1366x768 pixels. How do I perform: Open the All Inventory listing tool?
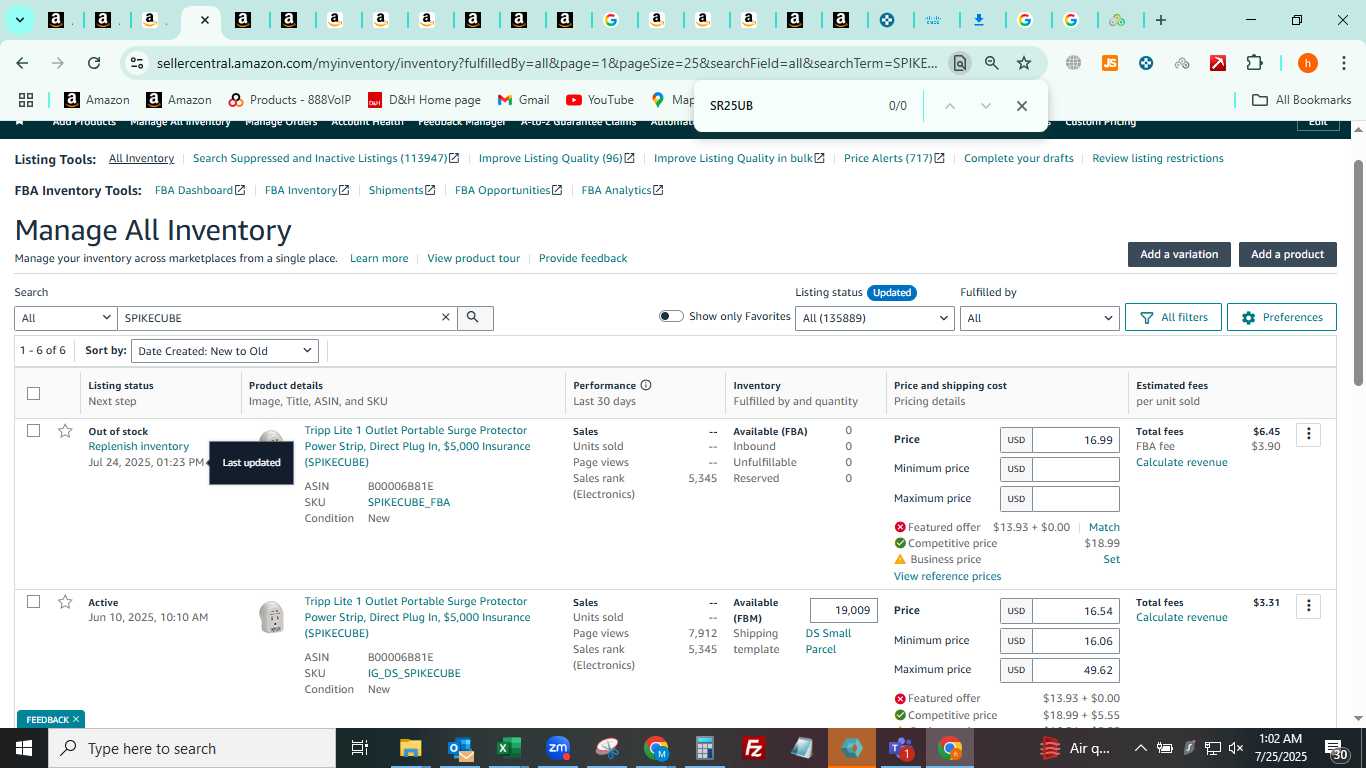(x=141, y=158)
